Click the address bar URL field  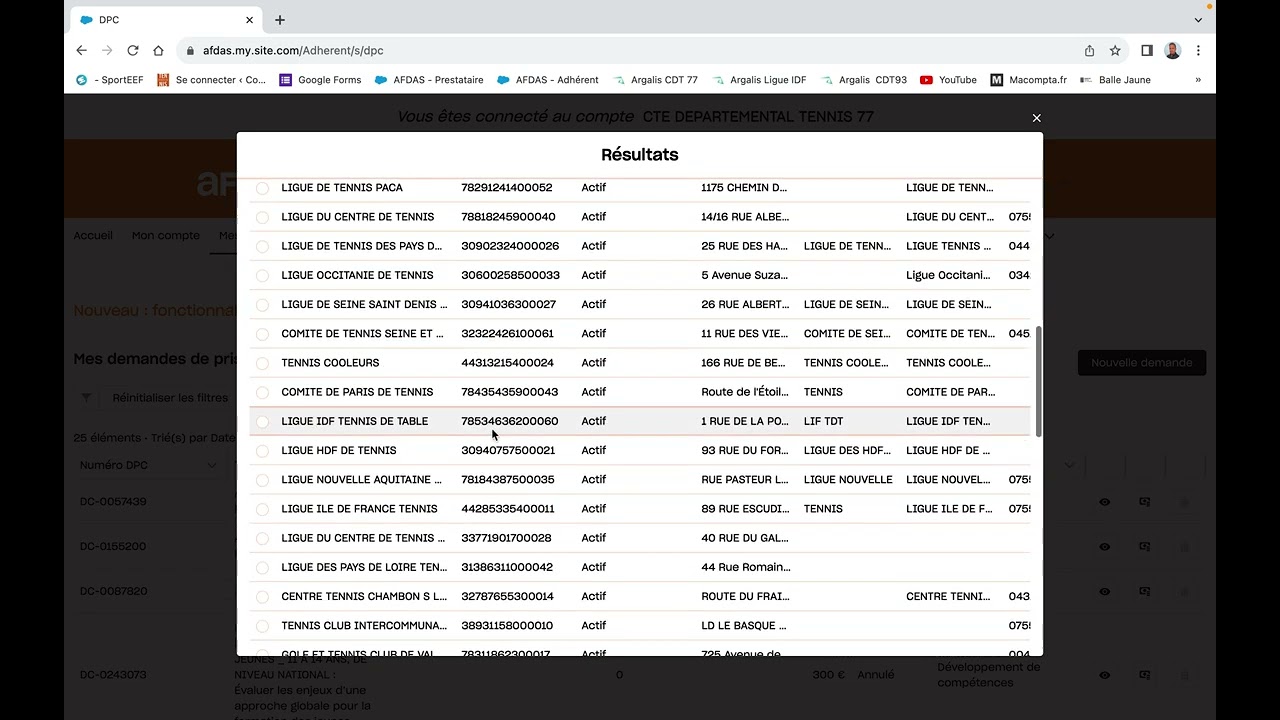(x=630, y=50)
